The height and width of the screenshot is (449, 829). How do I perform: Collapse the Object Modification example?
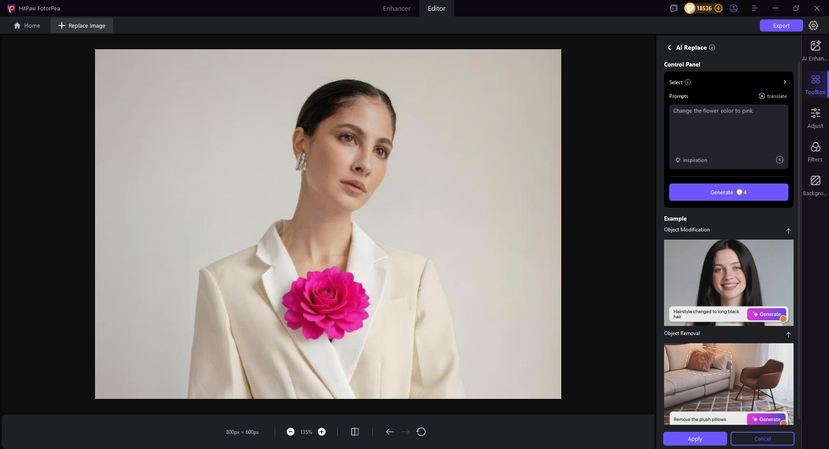788,231
